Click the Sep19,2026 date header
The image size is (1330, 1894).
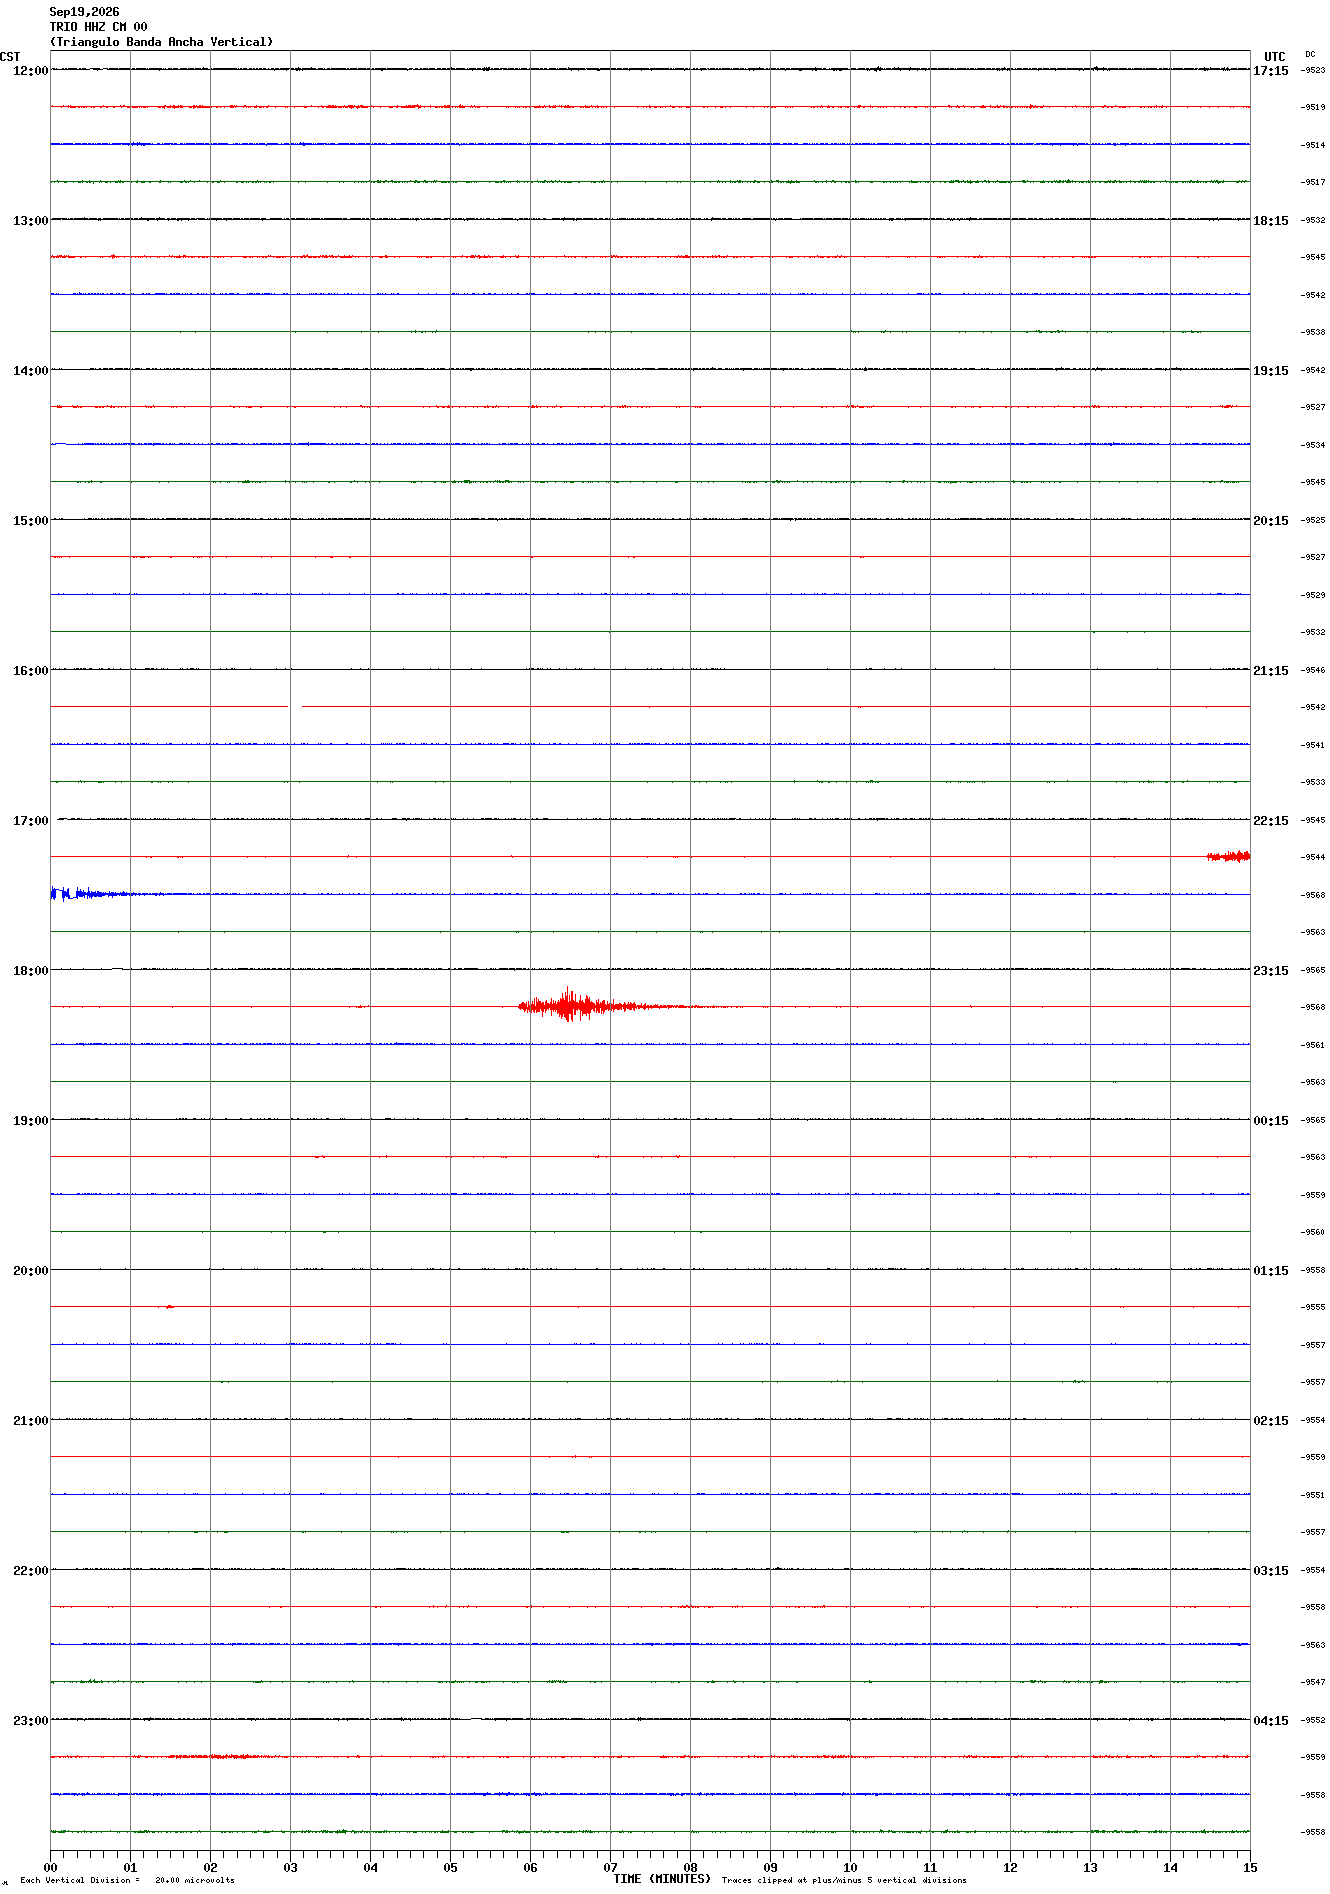pyautogui.click(x=84, y=12)
